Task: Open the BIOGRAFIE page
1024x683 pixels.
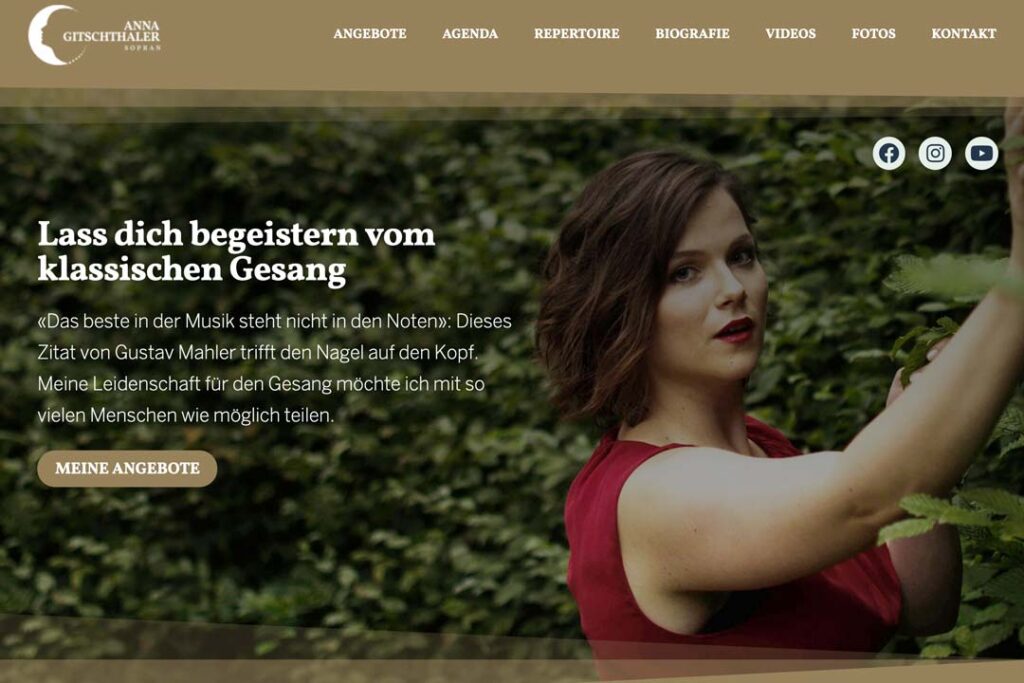Action: tap(692, 33)
